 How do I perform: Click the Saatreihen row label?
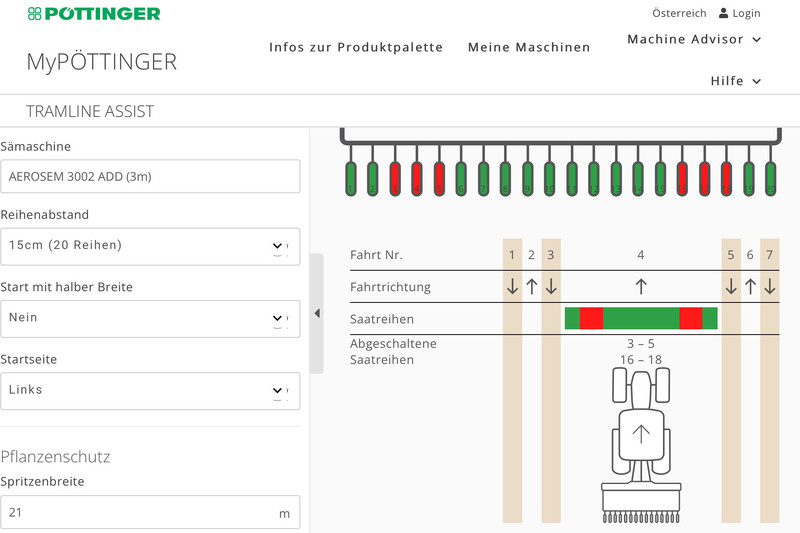click(382, 319)
